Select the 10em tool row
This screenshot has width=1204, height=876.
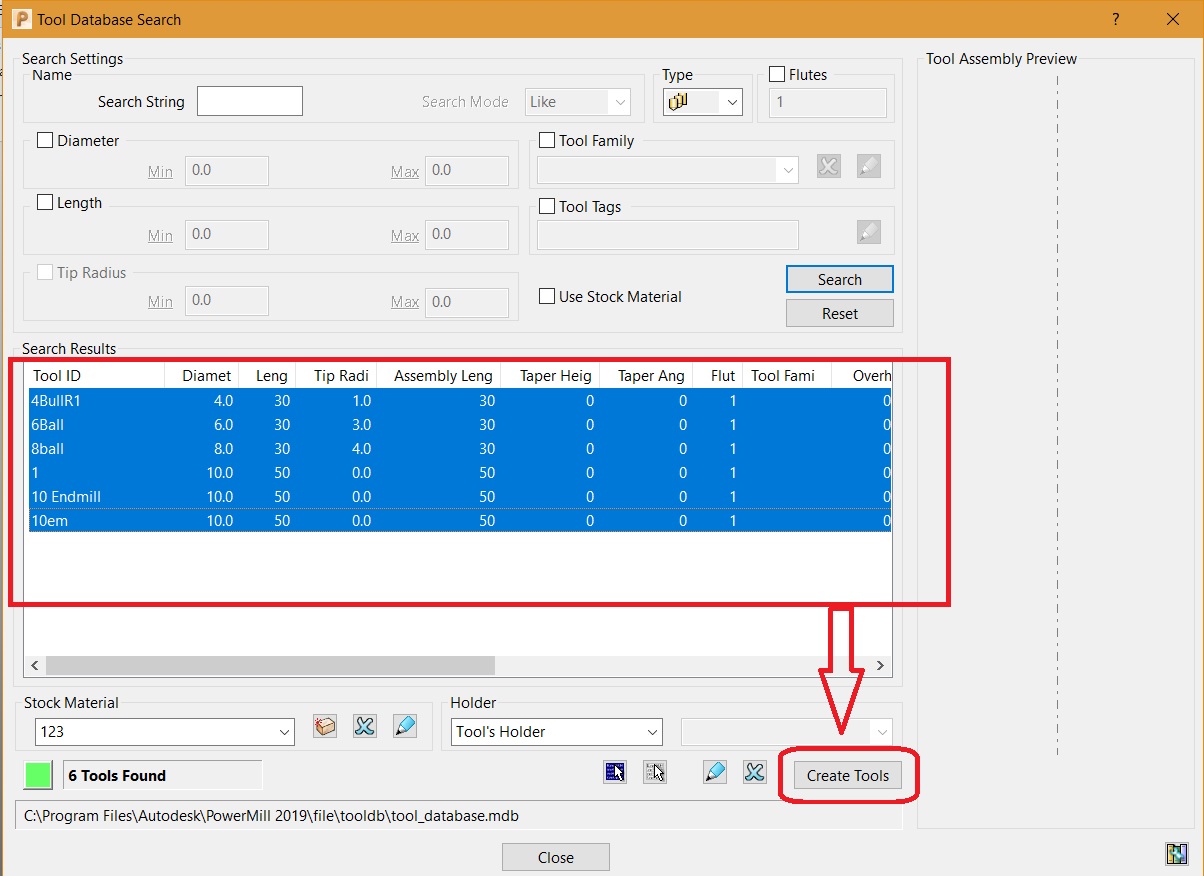point(460,521)
